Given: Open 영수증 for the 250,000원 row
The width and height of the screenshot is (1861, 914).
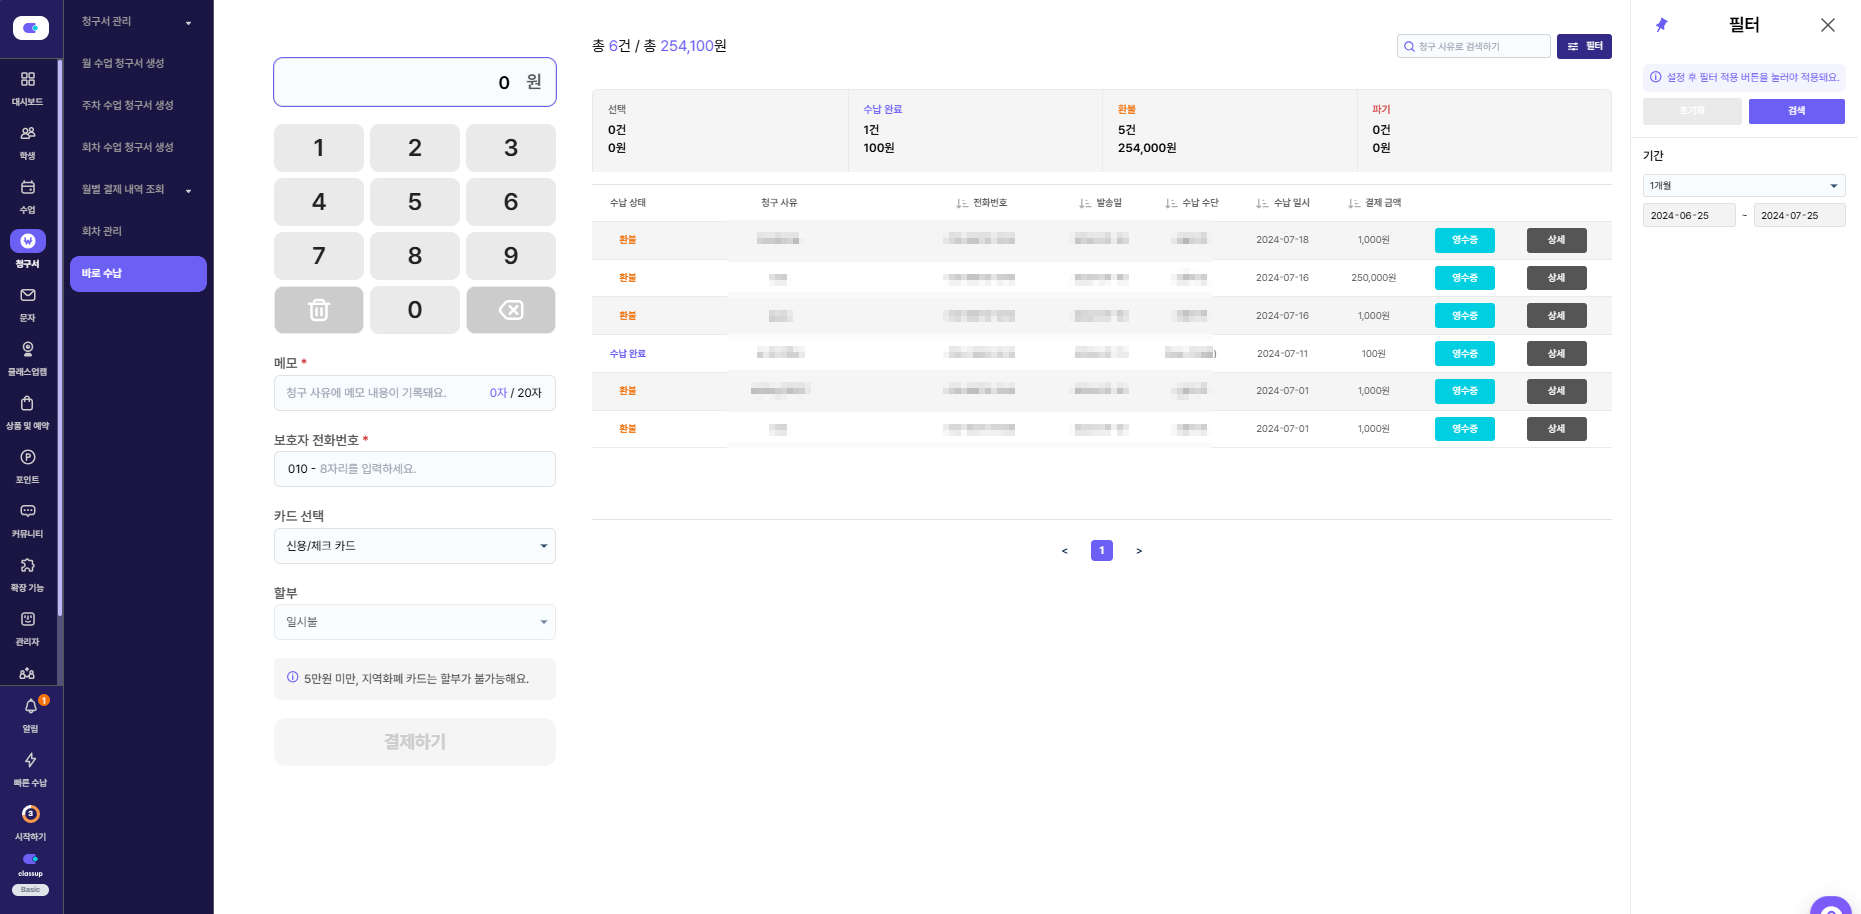Looking at the screenshot, I should click(1465, 278).
